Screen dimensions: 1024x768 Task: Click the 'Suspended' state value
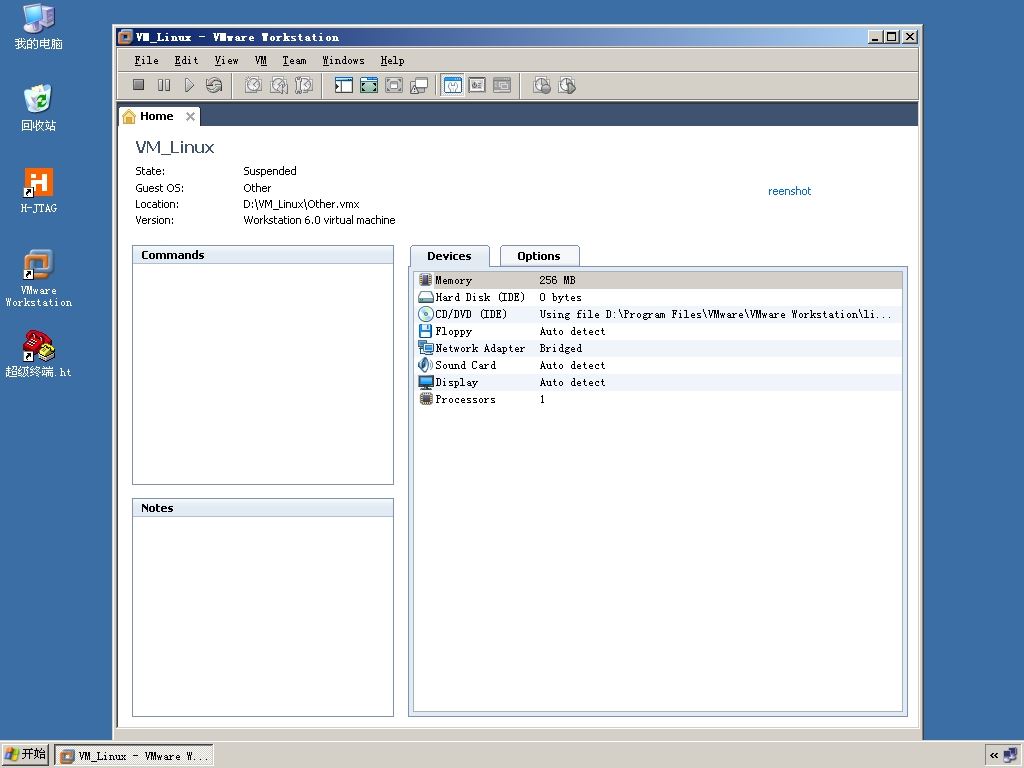(x=270, y=171)
